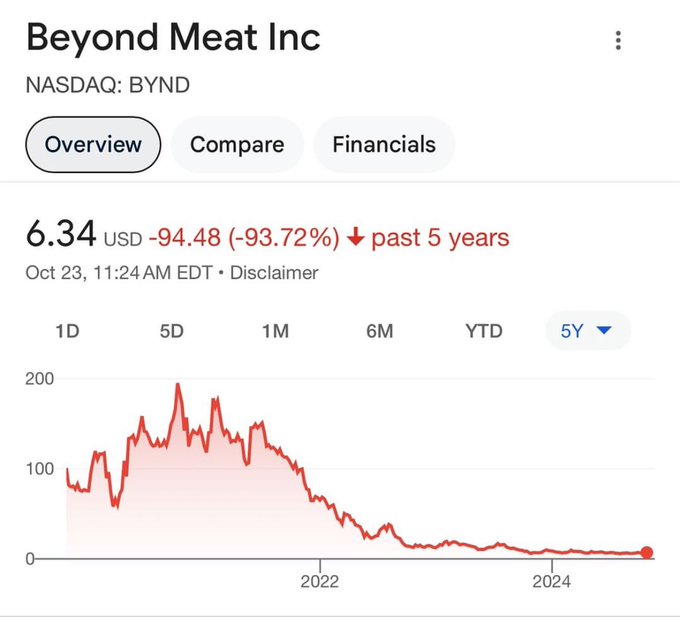Click the 200 label on the y-axis
This screenshot has height=617, width=680.
pyautogui.click(x=40, y=379)
